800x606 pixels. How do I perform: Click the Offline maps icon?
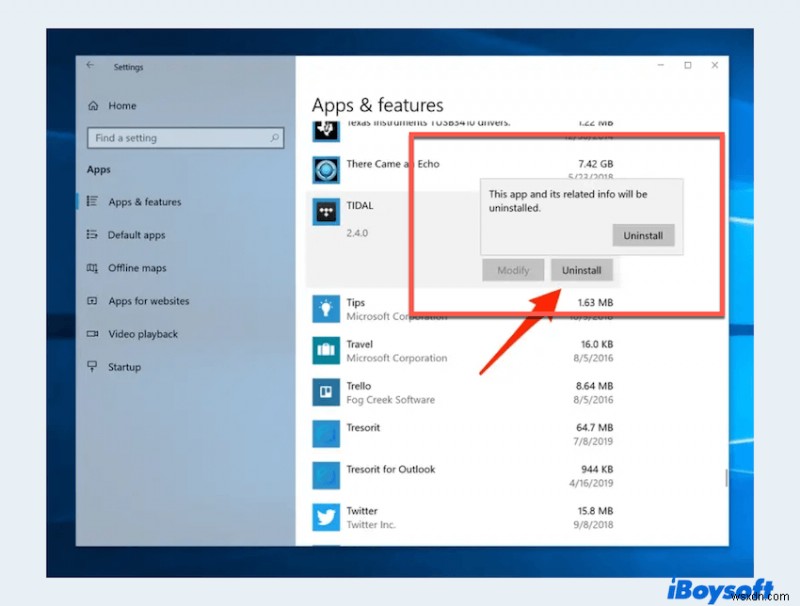(x=92, y=268)
